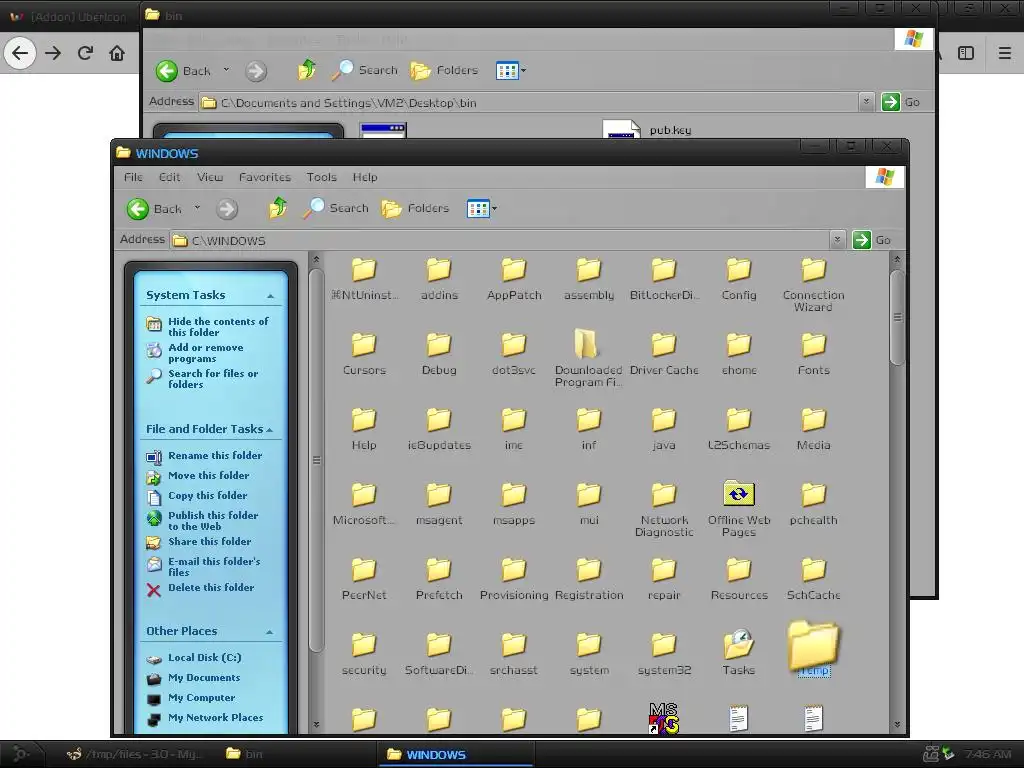Go to Local Disk (C:) link
Screen dimensions: 1024x768
point(194,658)
